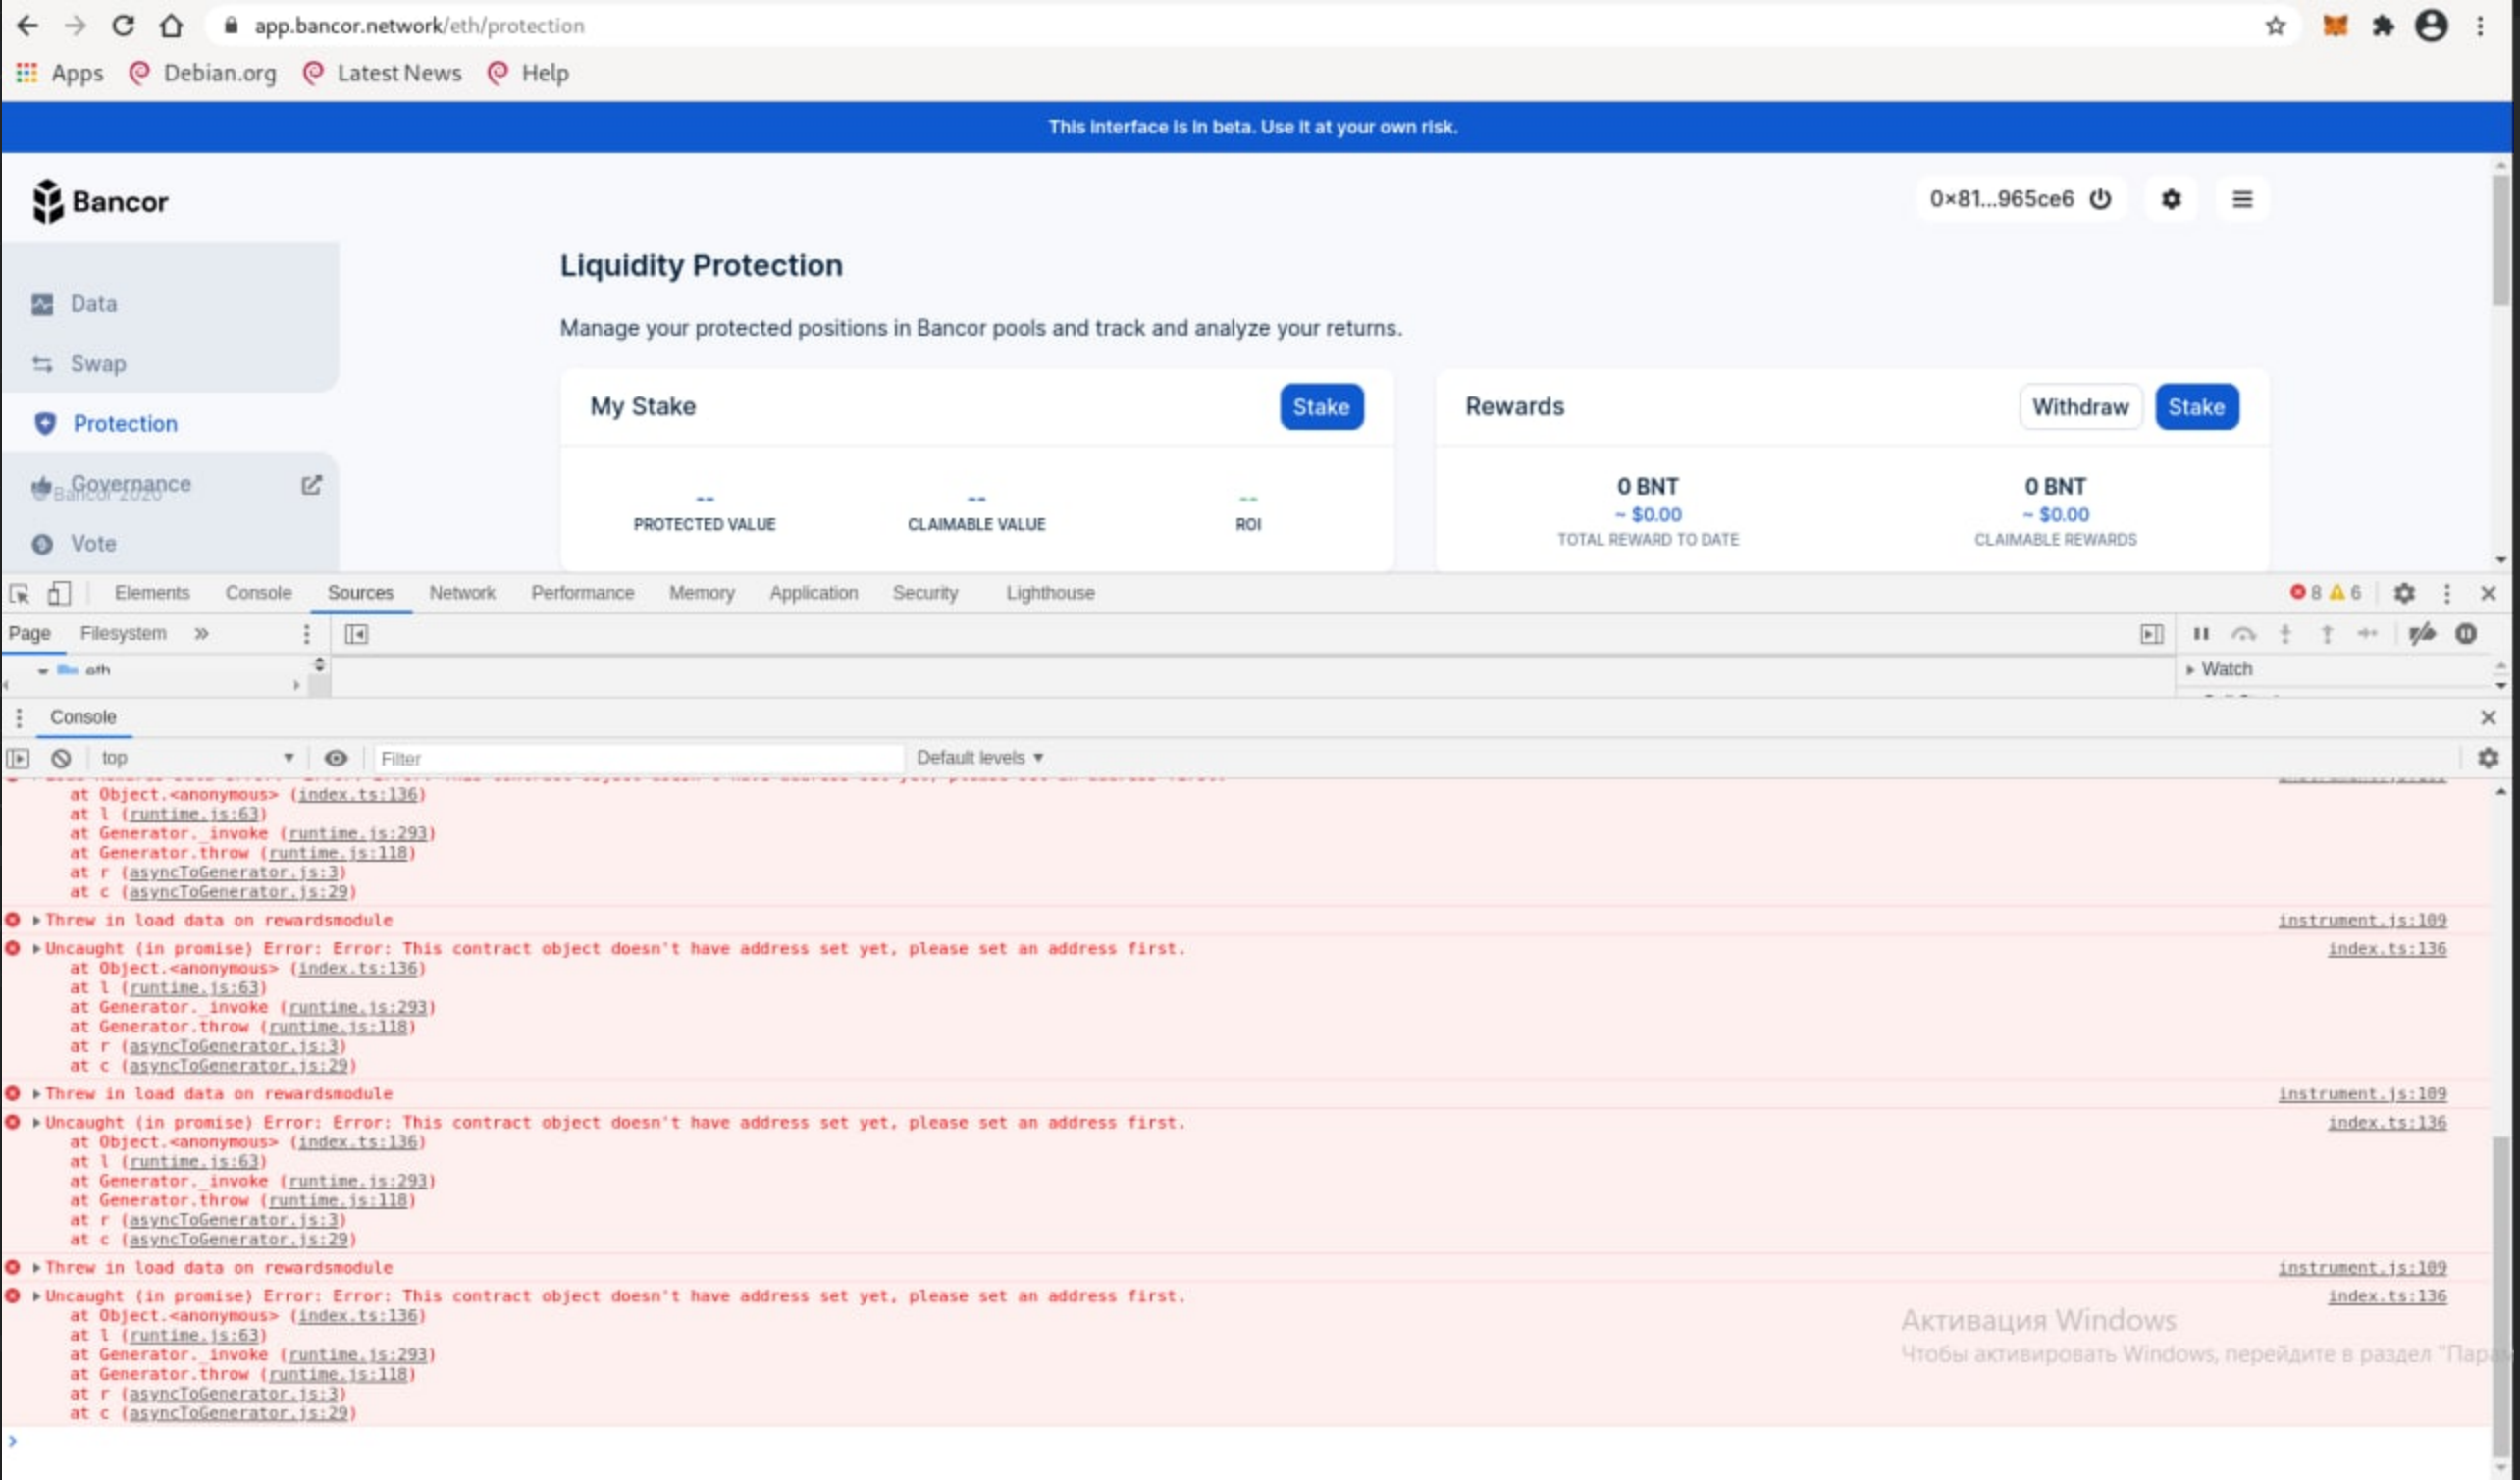The width and height of the screenshot is (2520, 1480).
Task: Bookmark this page with the star
Action: coord(2275,26)
